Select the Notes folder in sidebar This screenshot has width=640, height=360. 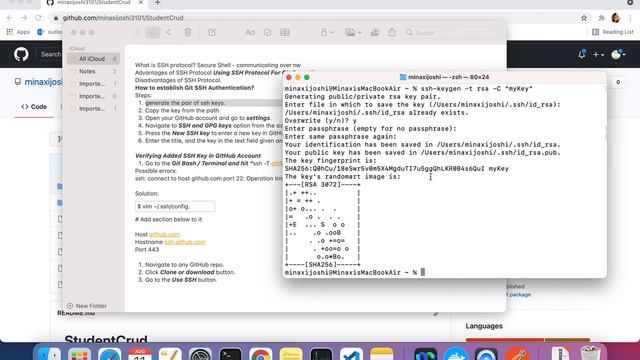93,71
